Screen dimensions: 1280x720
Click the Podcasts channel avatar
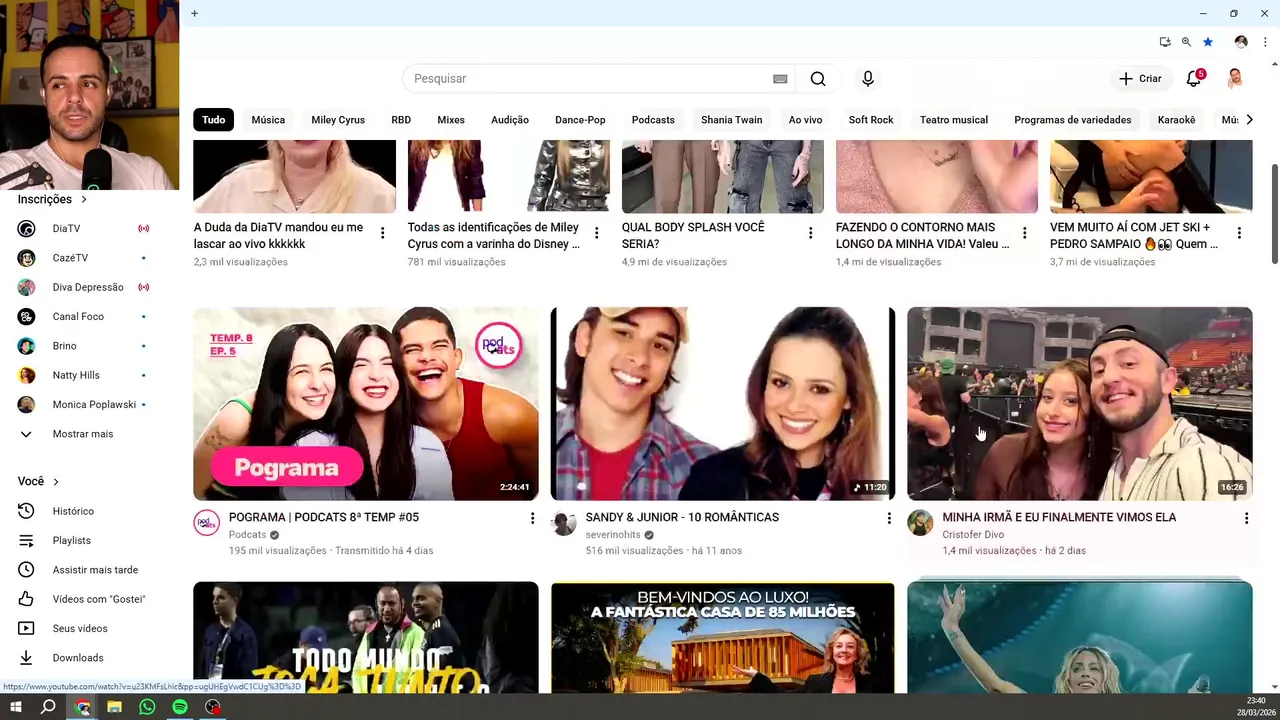pyautogui.click(x=207, y=523)
